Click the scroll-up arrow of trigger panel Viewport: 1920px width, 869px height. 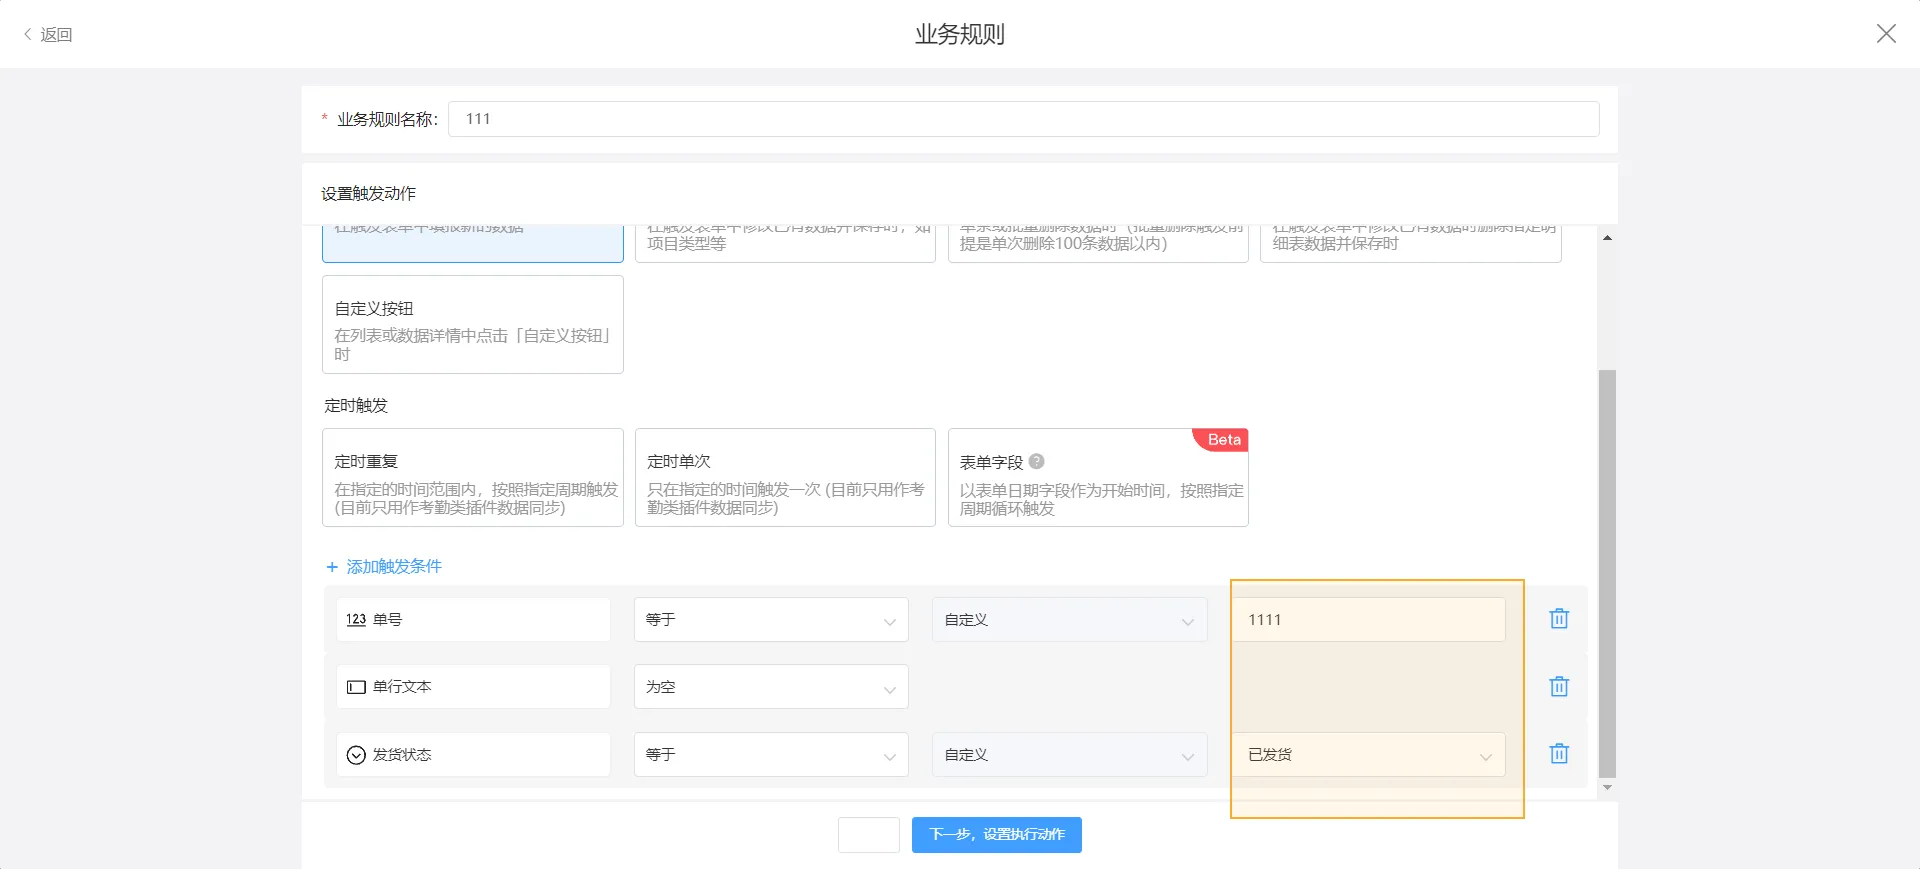coord(1607,238)
